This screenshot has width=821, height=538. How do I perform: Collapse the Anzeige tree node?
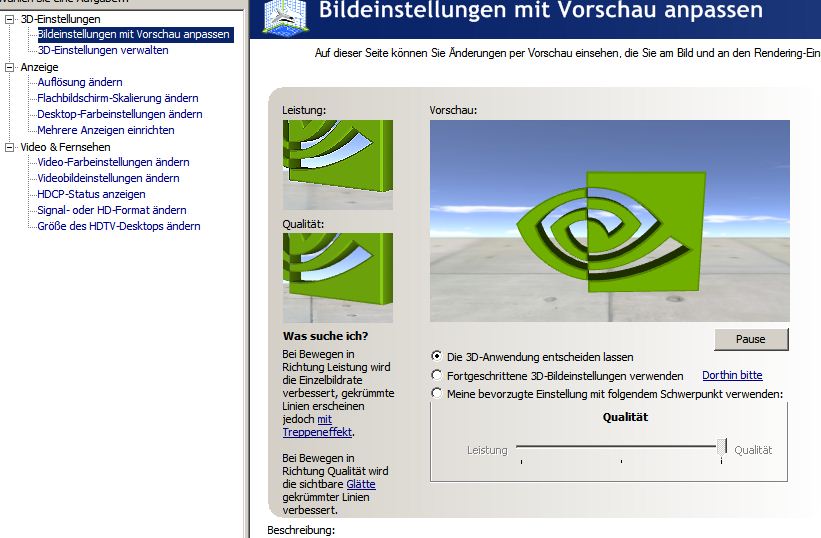tap(9, 68)
